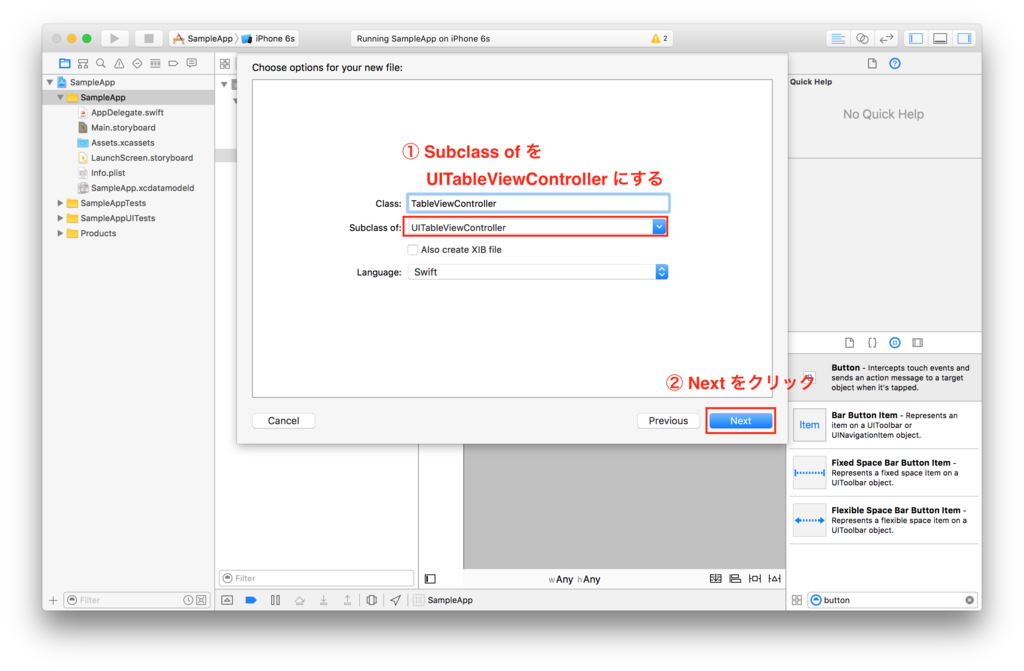Image resolution: width=1024 pixels, height=671 pixels.
Task: Clear the 'button' library search field
Action: 970,600
